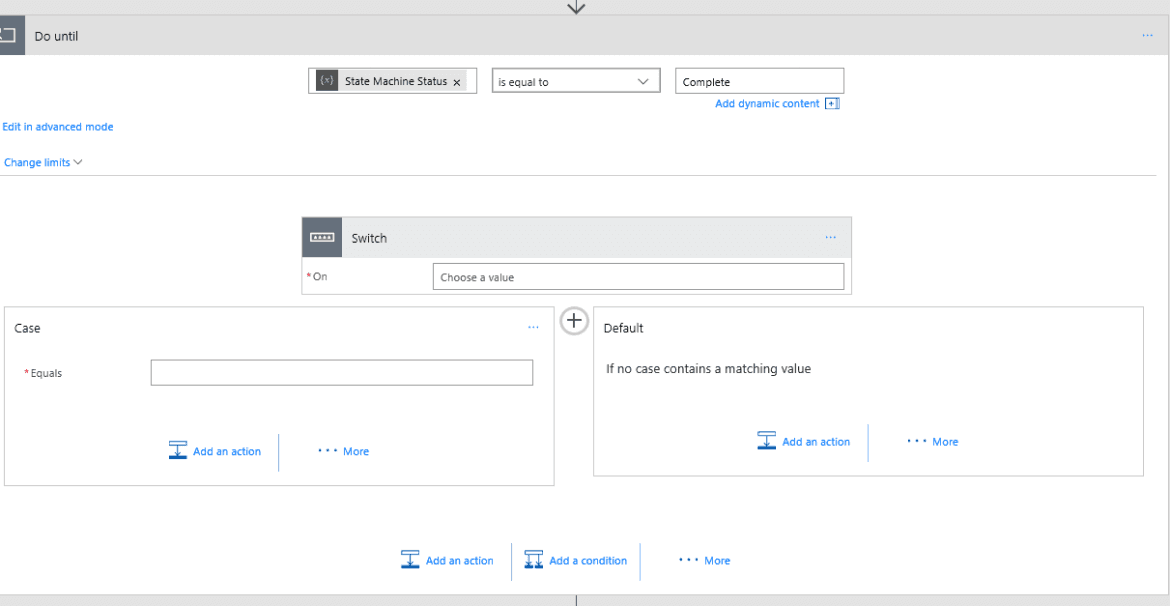
Task: Click the plus icon to add a case
Action: tap(574, 320)
